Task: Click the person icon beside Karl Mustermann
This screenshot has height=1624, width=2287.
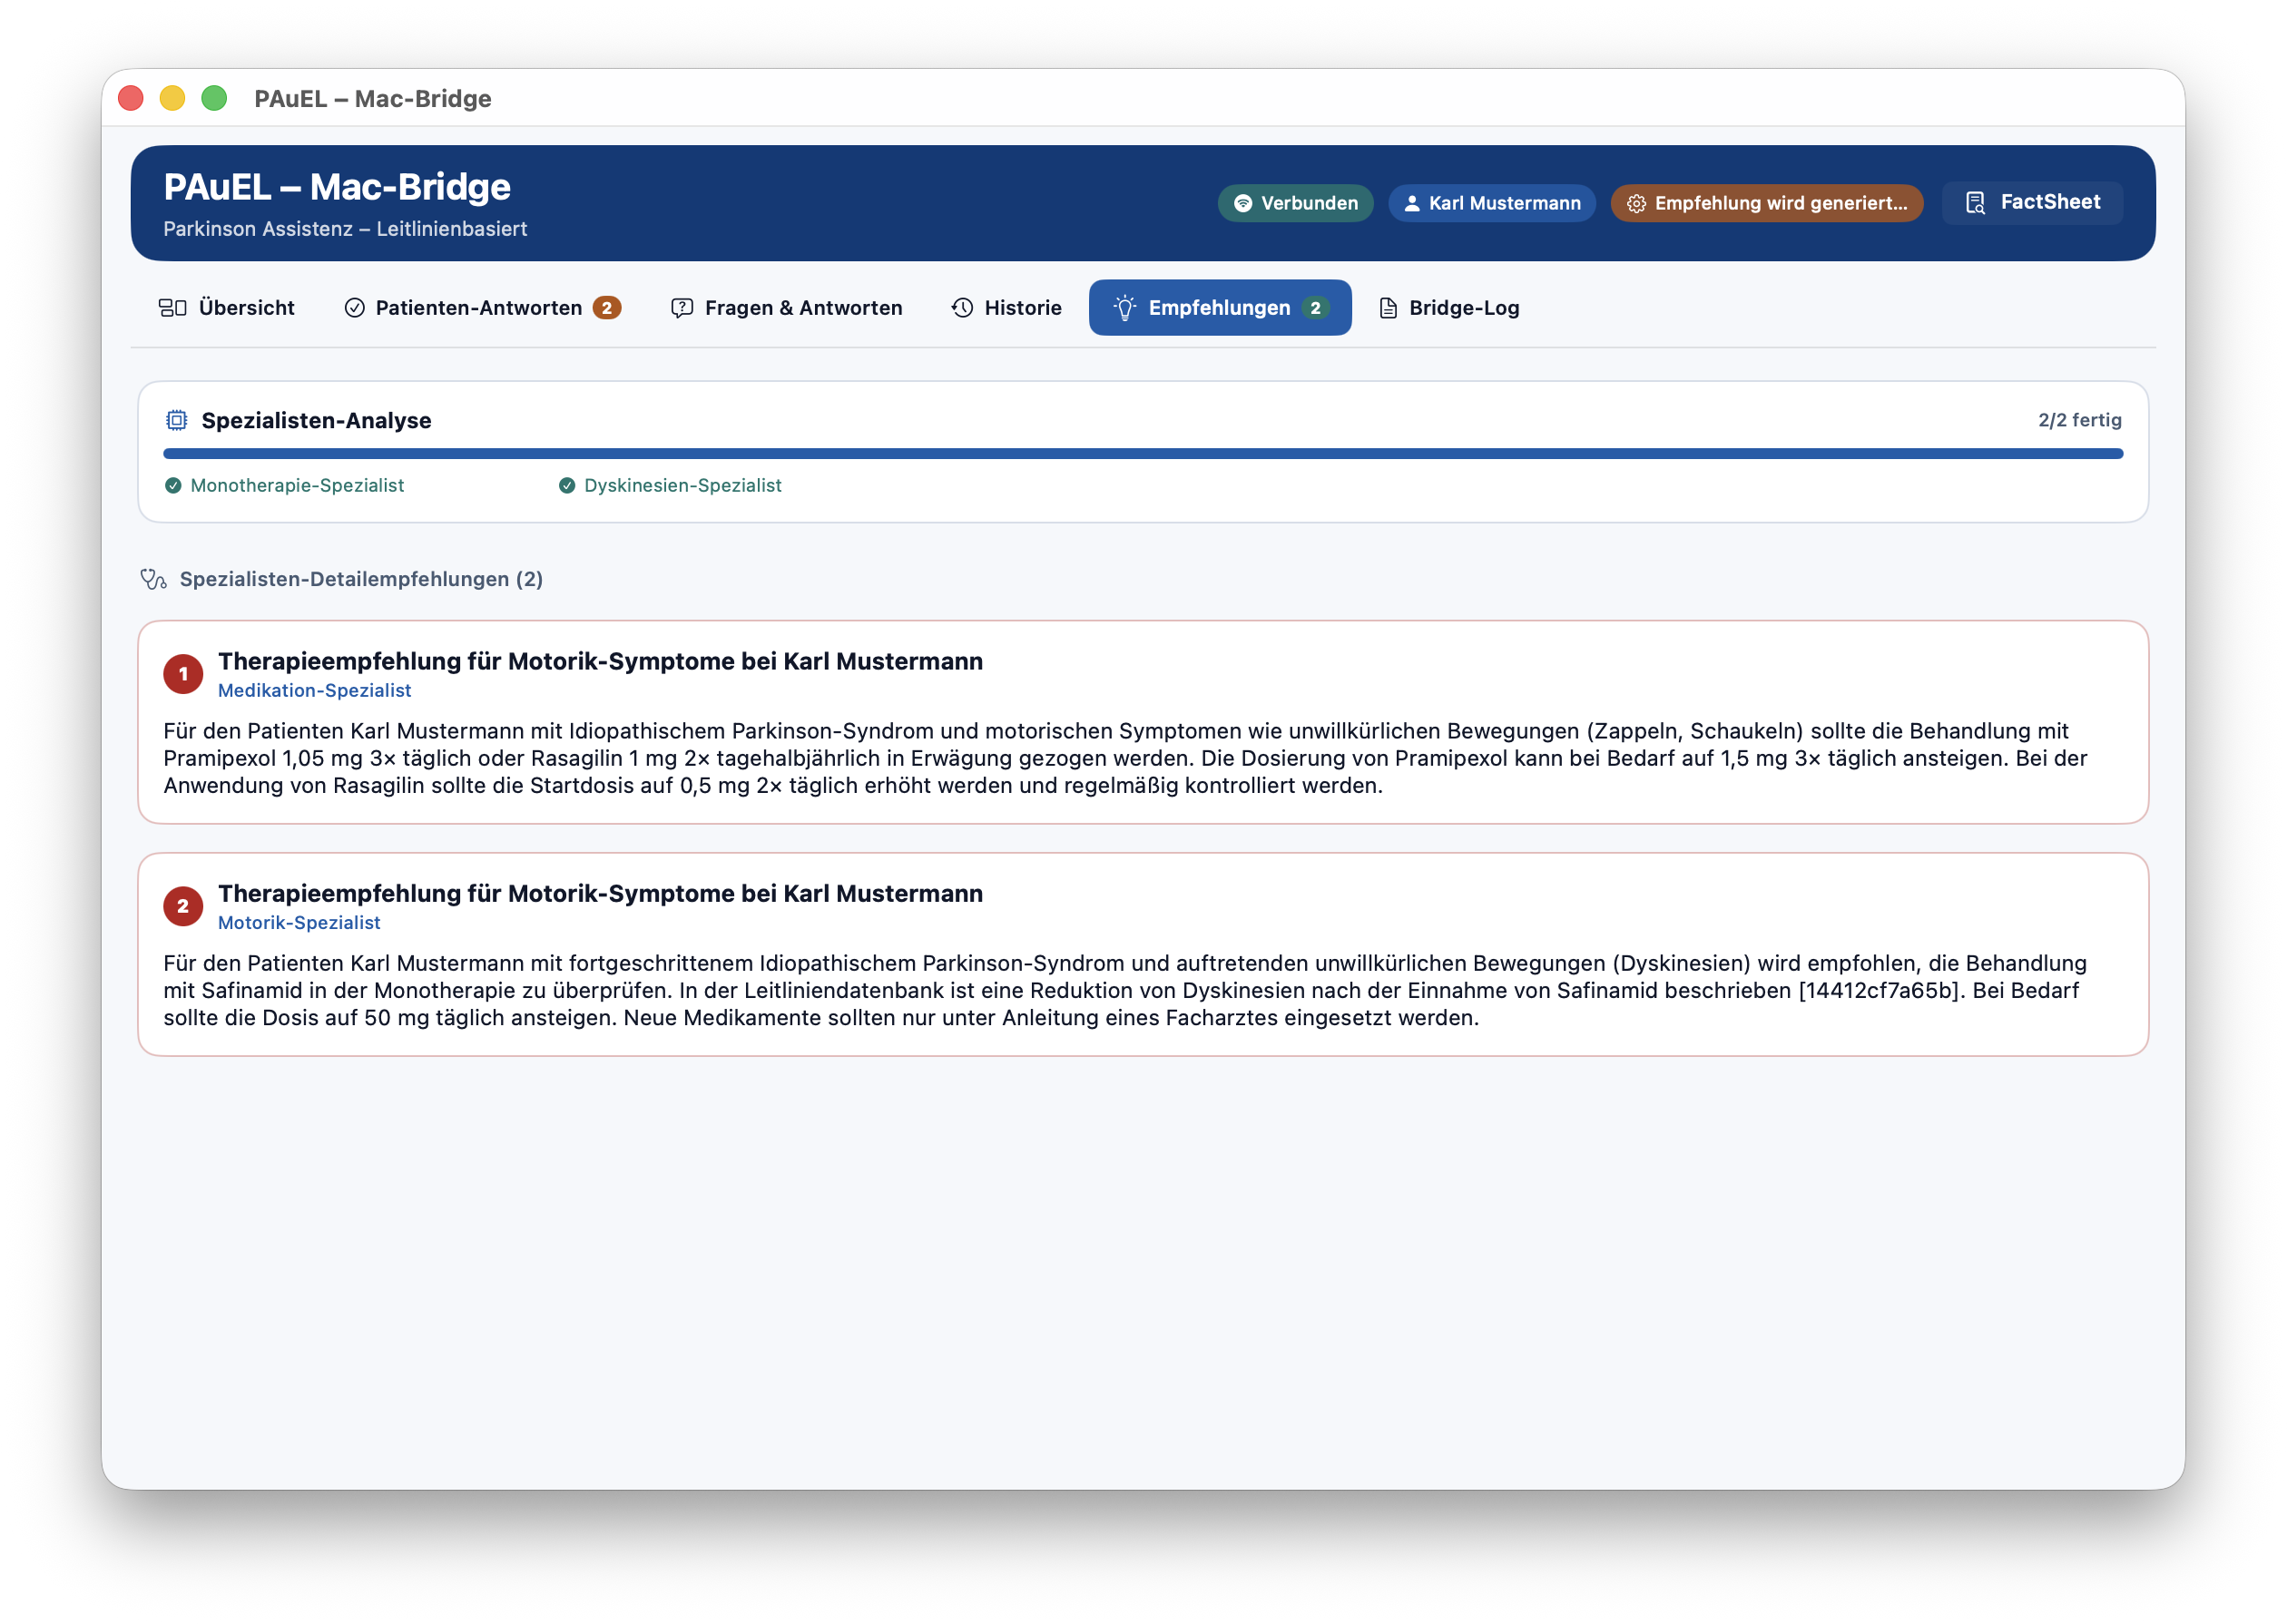Action: 1411,204
